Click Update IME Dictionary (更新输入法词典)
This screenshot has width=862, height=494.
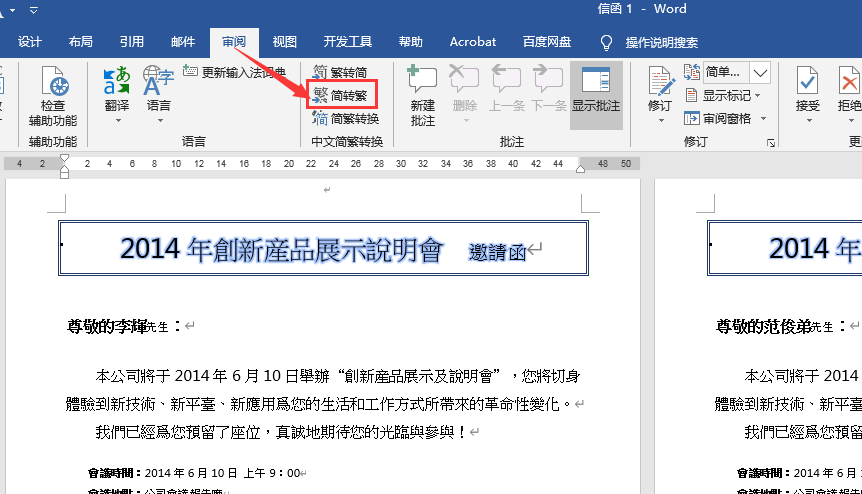tap(235, 72)
